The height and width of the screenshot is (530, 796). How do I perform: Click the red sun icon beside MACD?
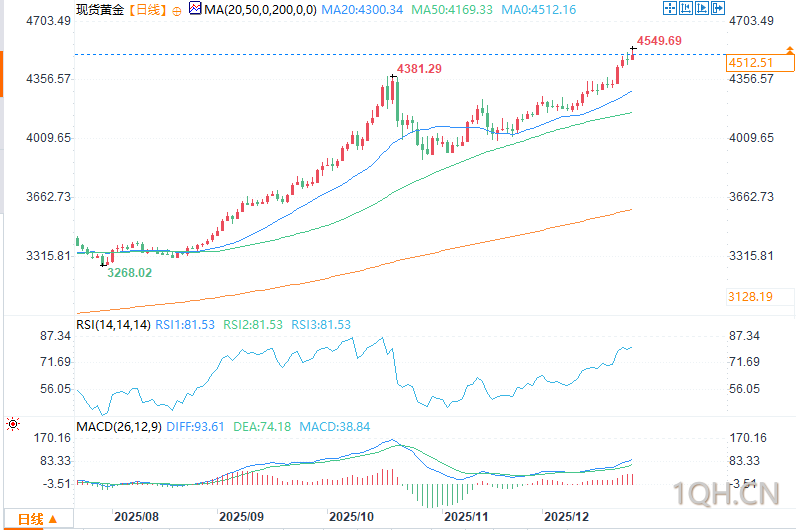(13, 424)
